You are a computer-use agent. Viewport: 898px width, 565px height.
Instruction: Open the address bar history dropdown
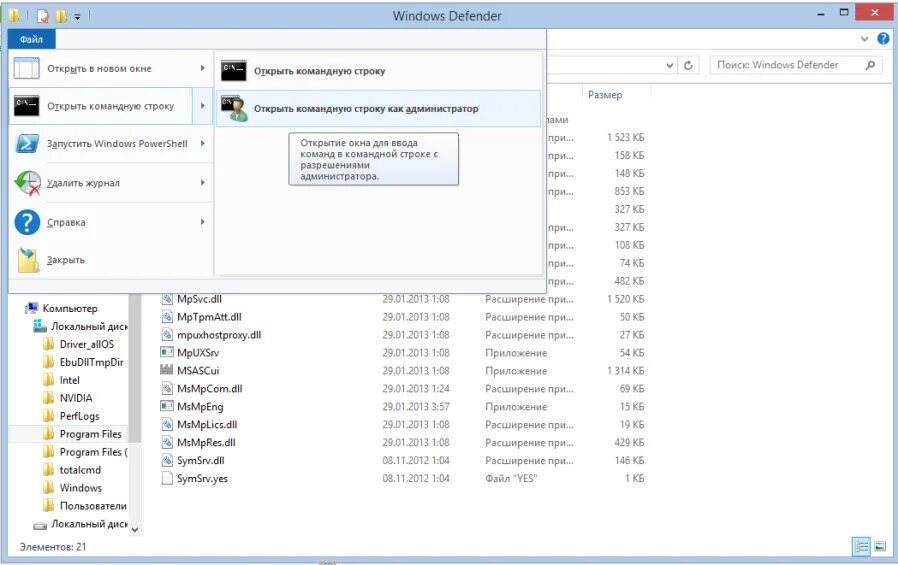669,65
